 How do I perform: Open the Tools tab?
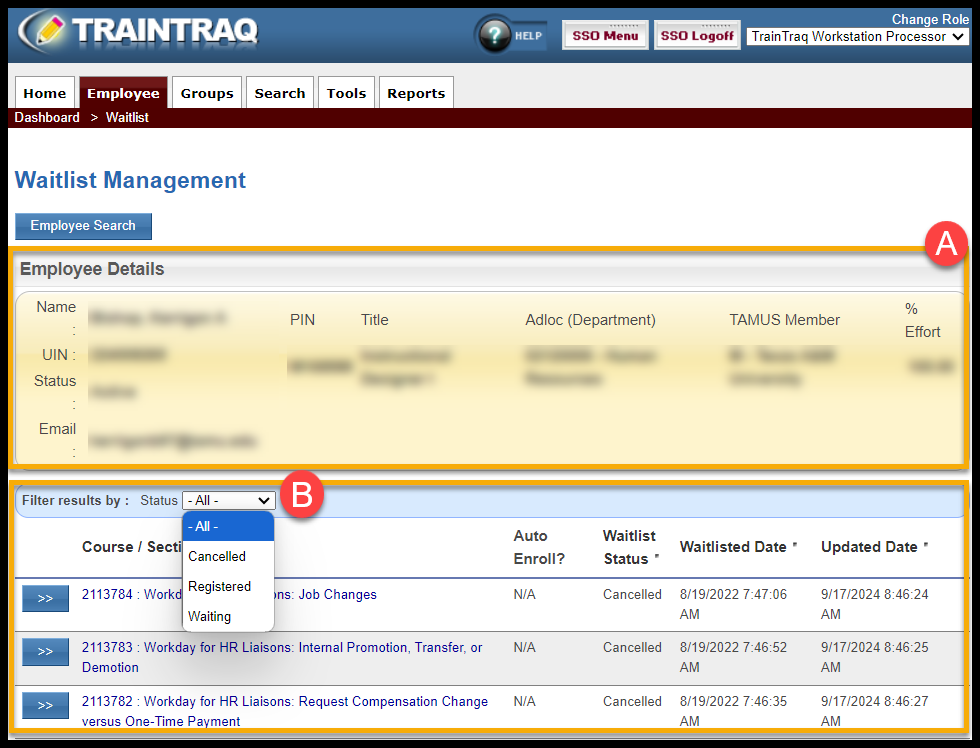click(346, 93)
